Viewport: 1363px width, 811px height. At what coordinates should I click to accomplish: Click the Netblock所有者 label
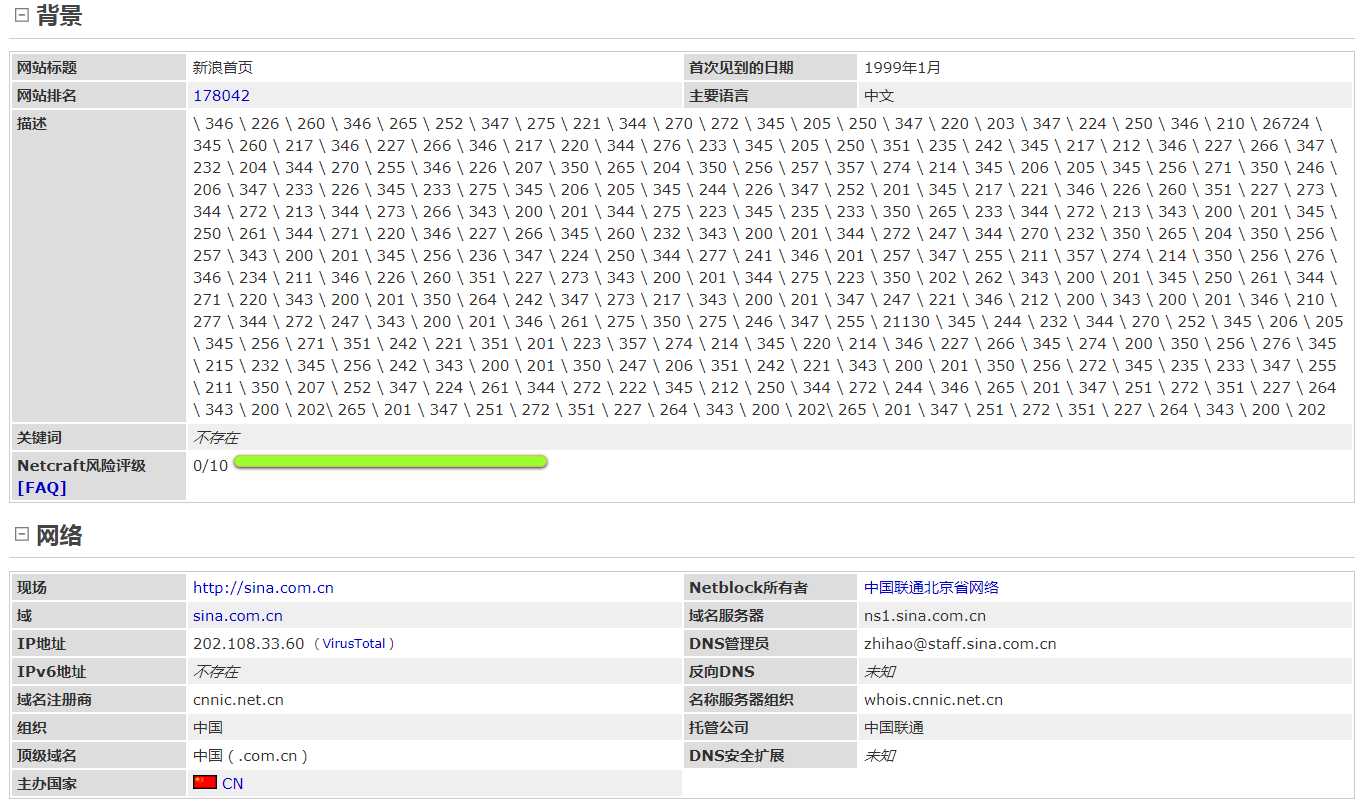click(x=748, y=588)
